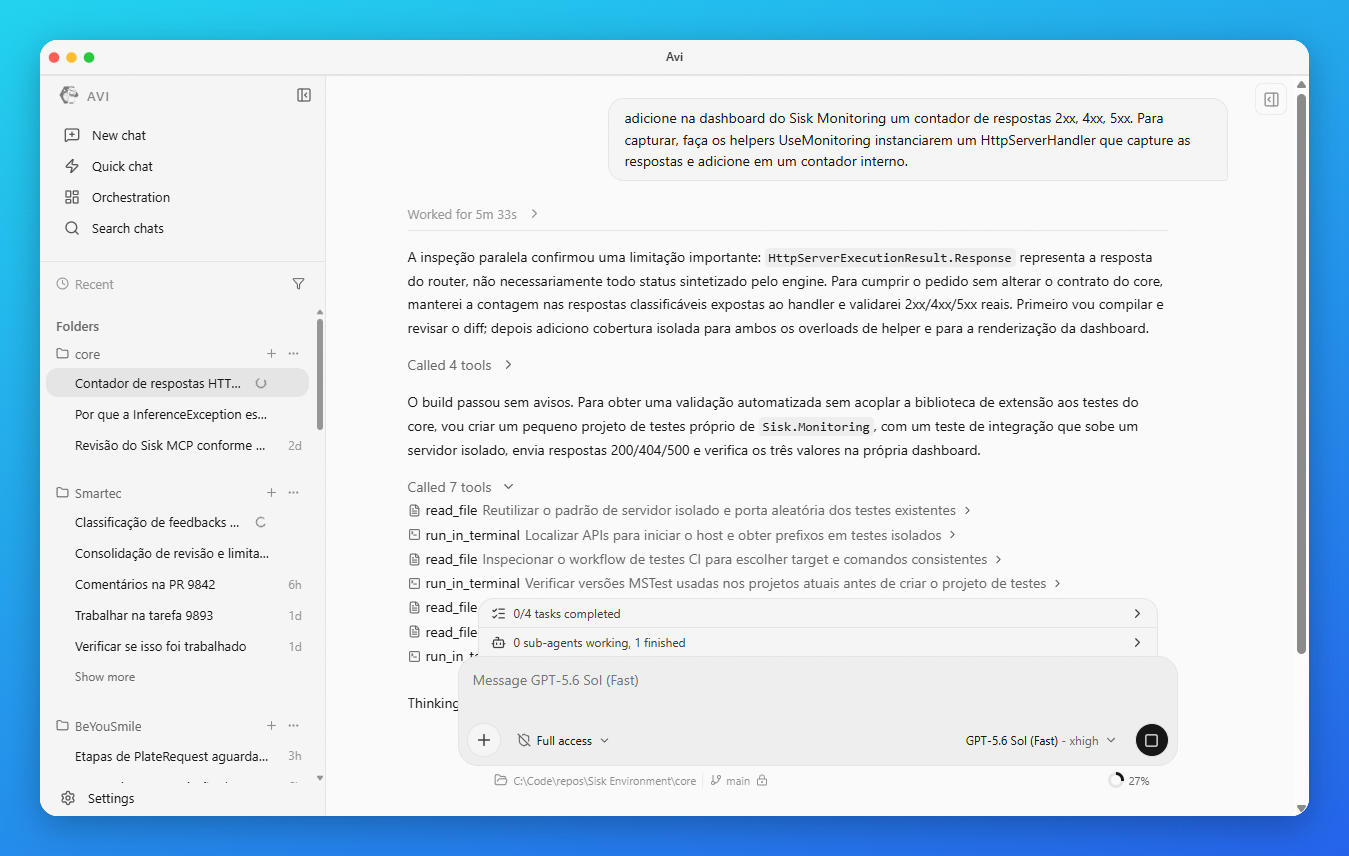1349x856 pixels.
Task: Open chat 'Por que a InferenceException es...'
Action: [x=177, y=414]
